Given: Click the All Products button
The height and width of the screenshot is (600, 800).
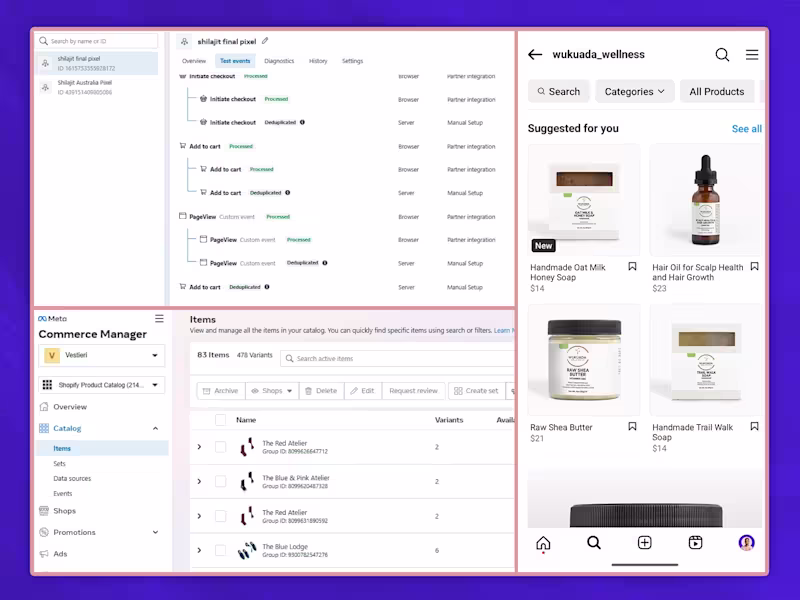Looking at the screenshot, I should [717, 92].
